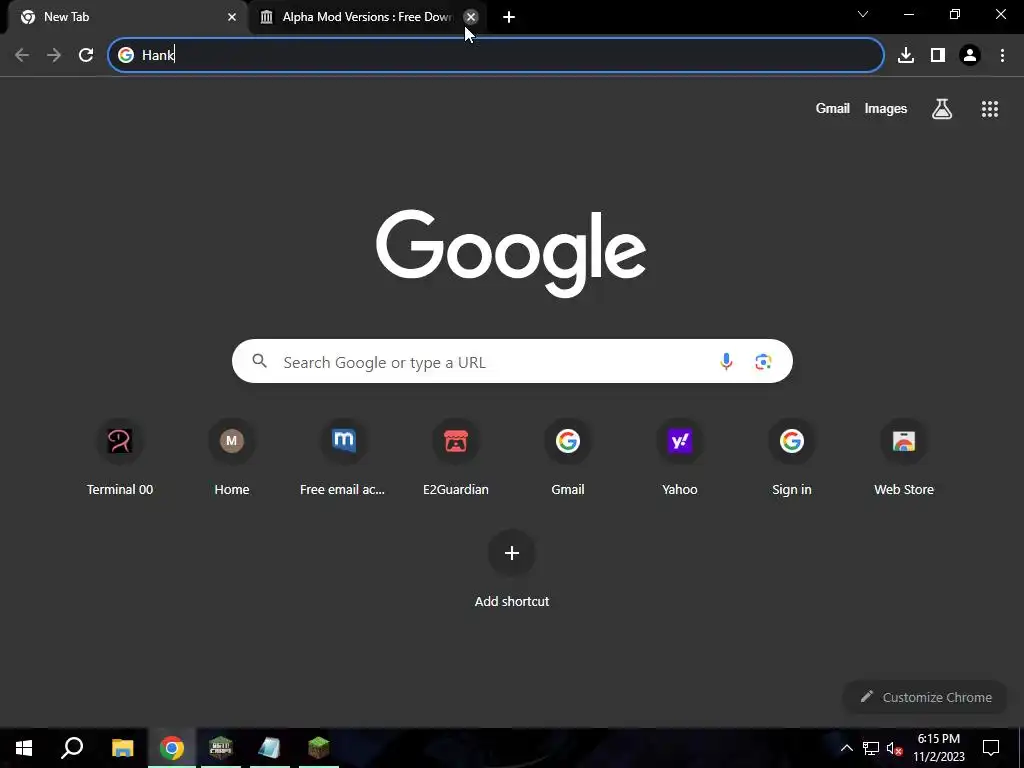This screenshot has height=768, width=1024.
Task: Open the Windows Start menu
Action: tap(24, 748)
